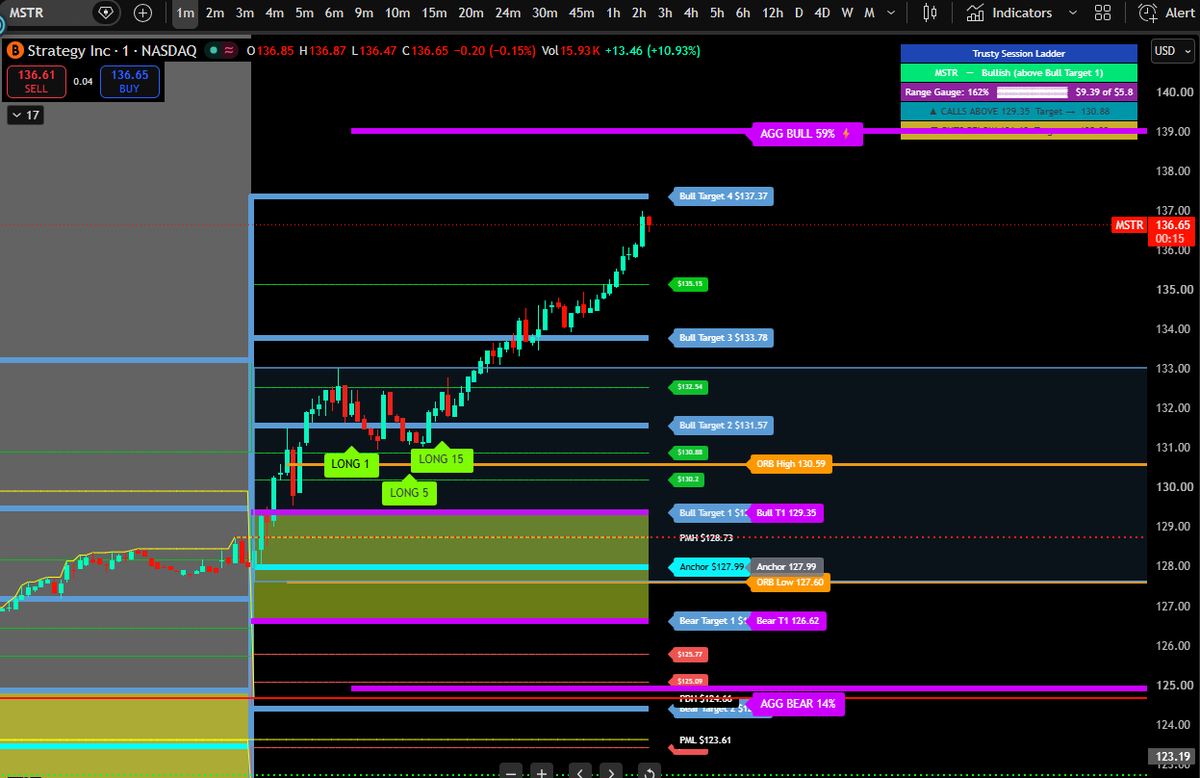Image resolution: width=1200 pixels, height=778 pixels.
Task: Zoom out the chart with minus button
Action: coord(511,772)
